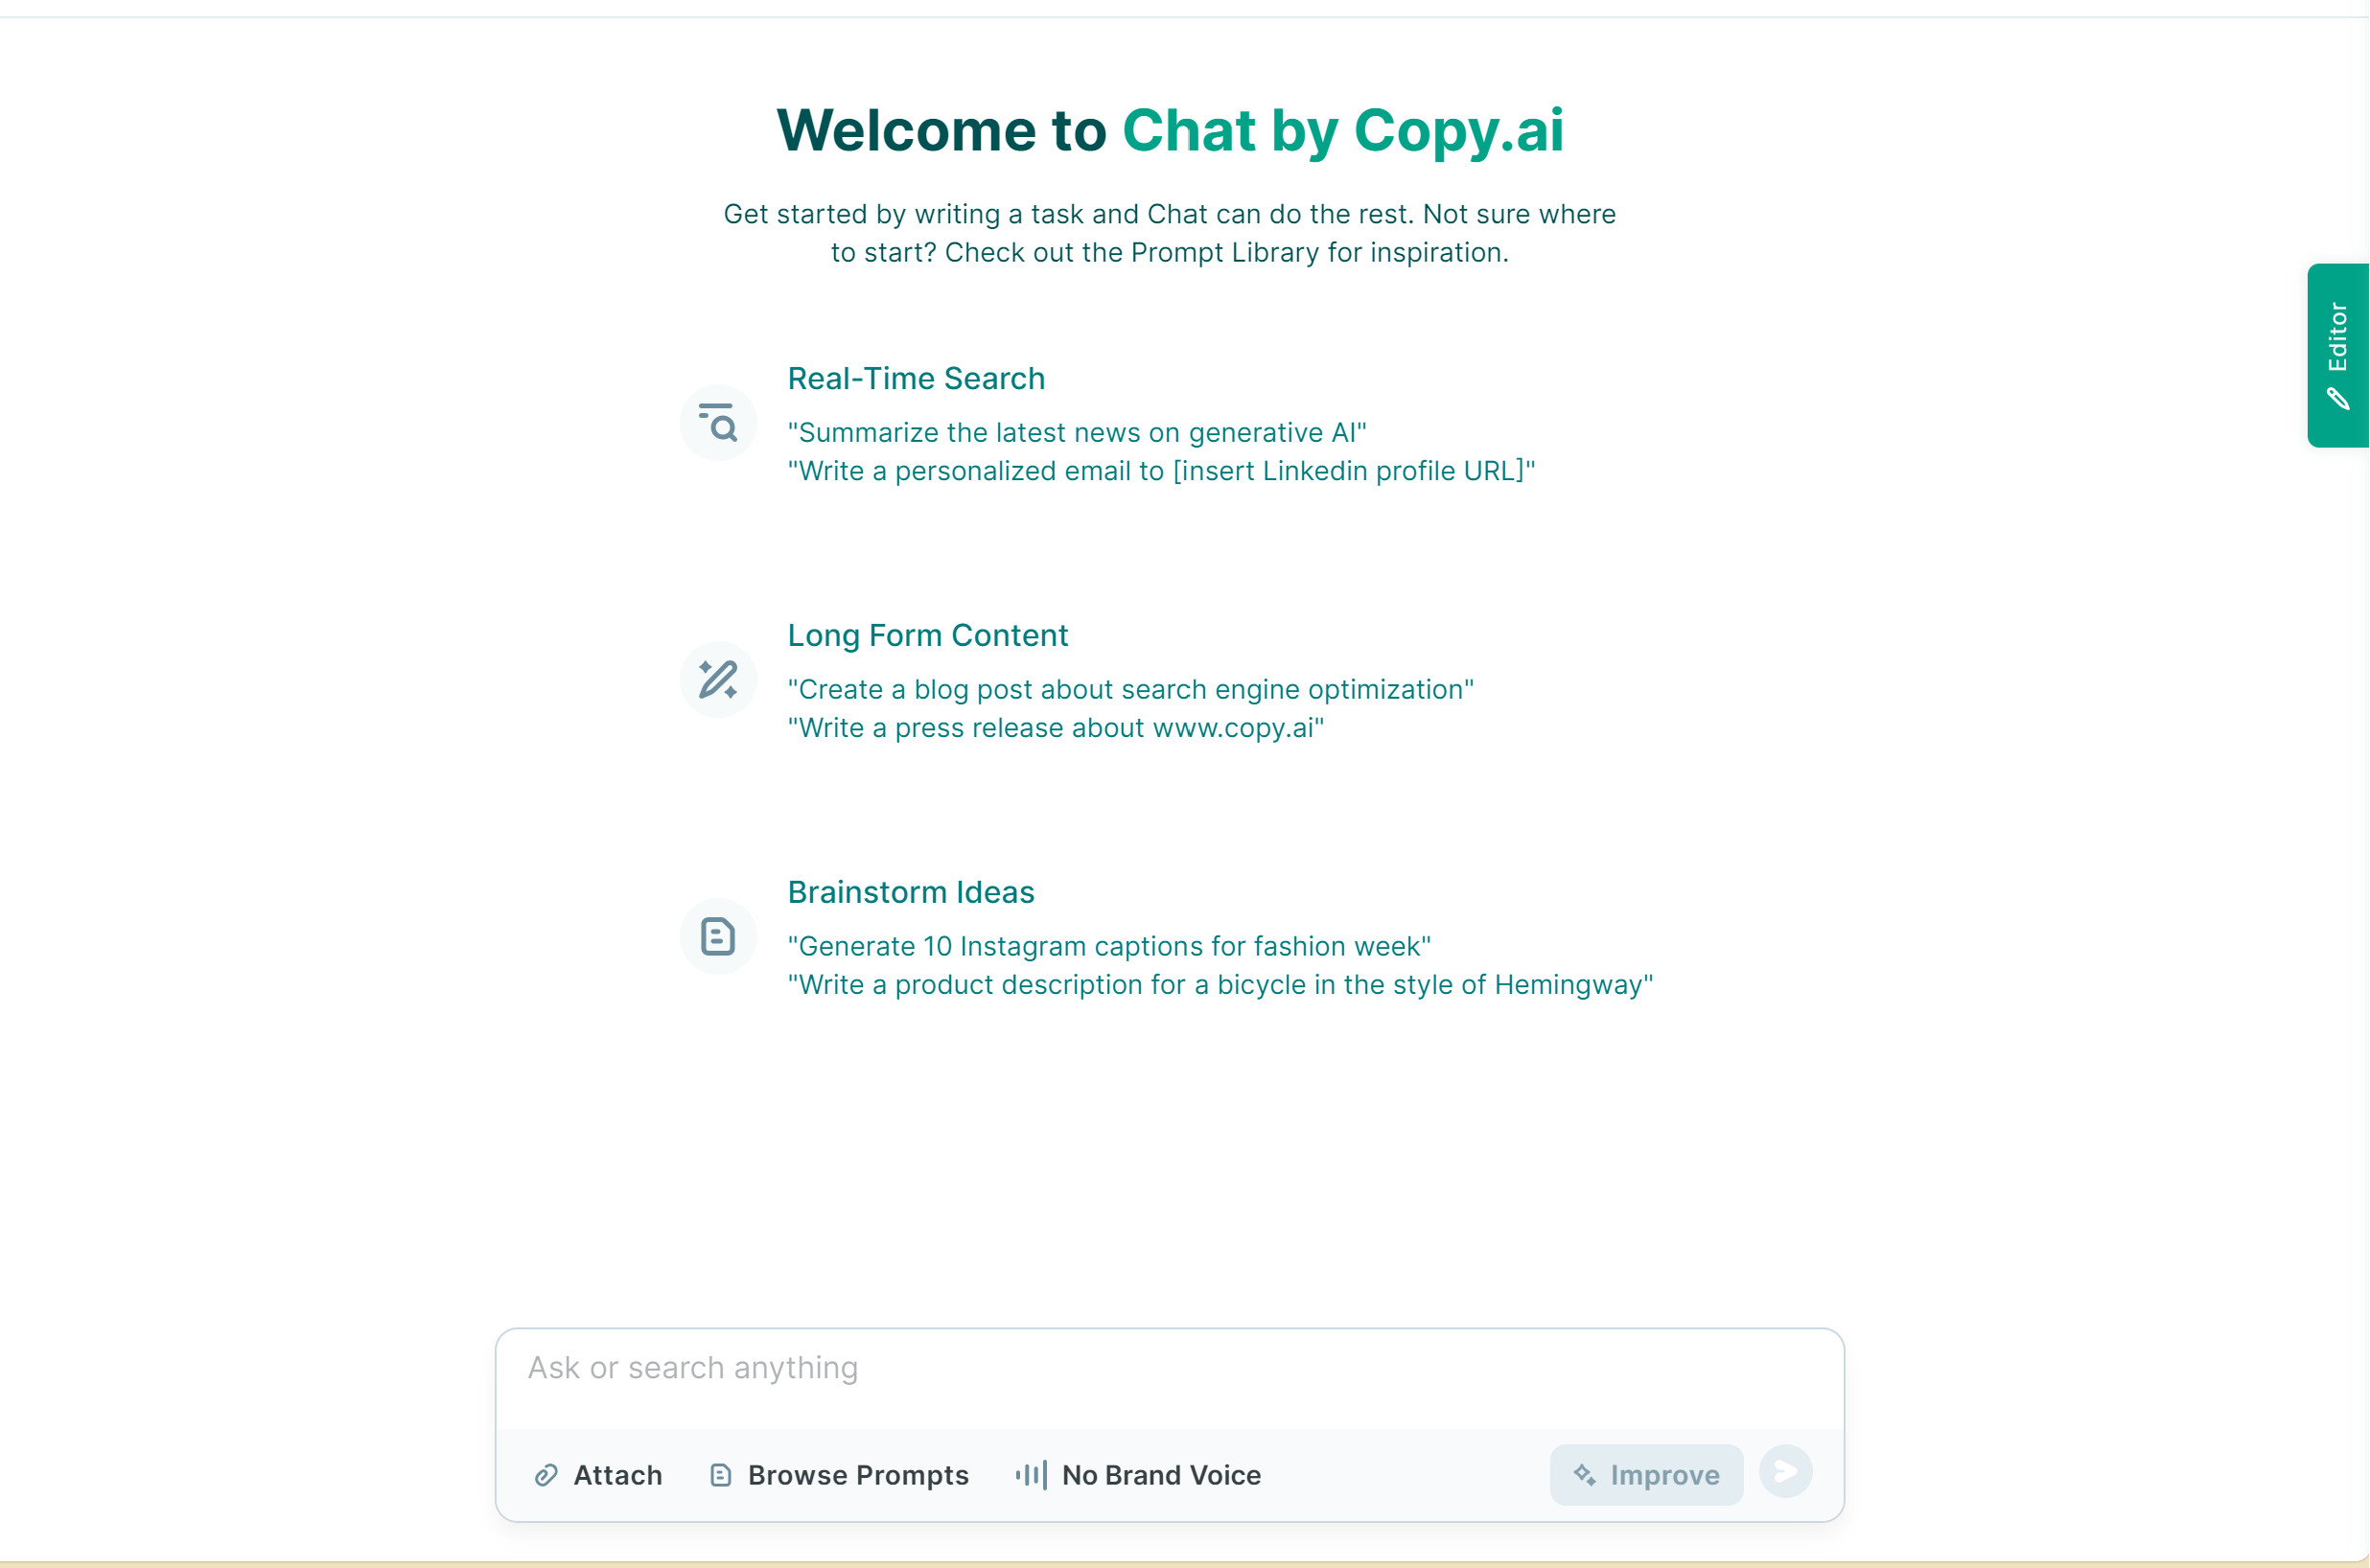Click the Brand Voice waveform icon
This screenshot has width=2370, height=1568.
tap(1031, 1475)
